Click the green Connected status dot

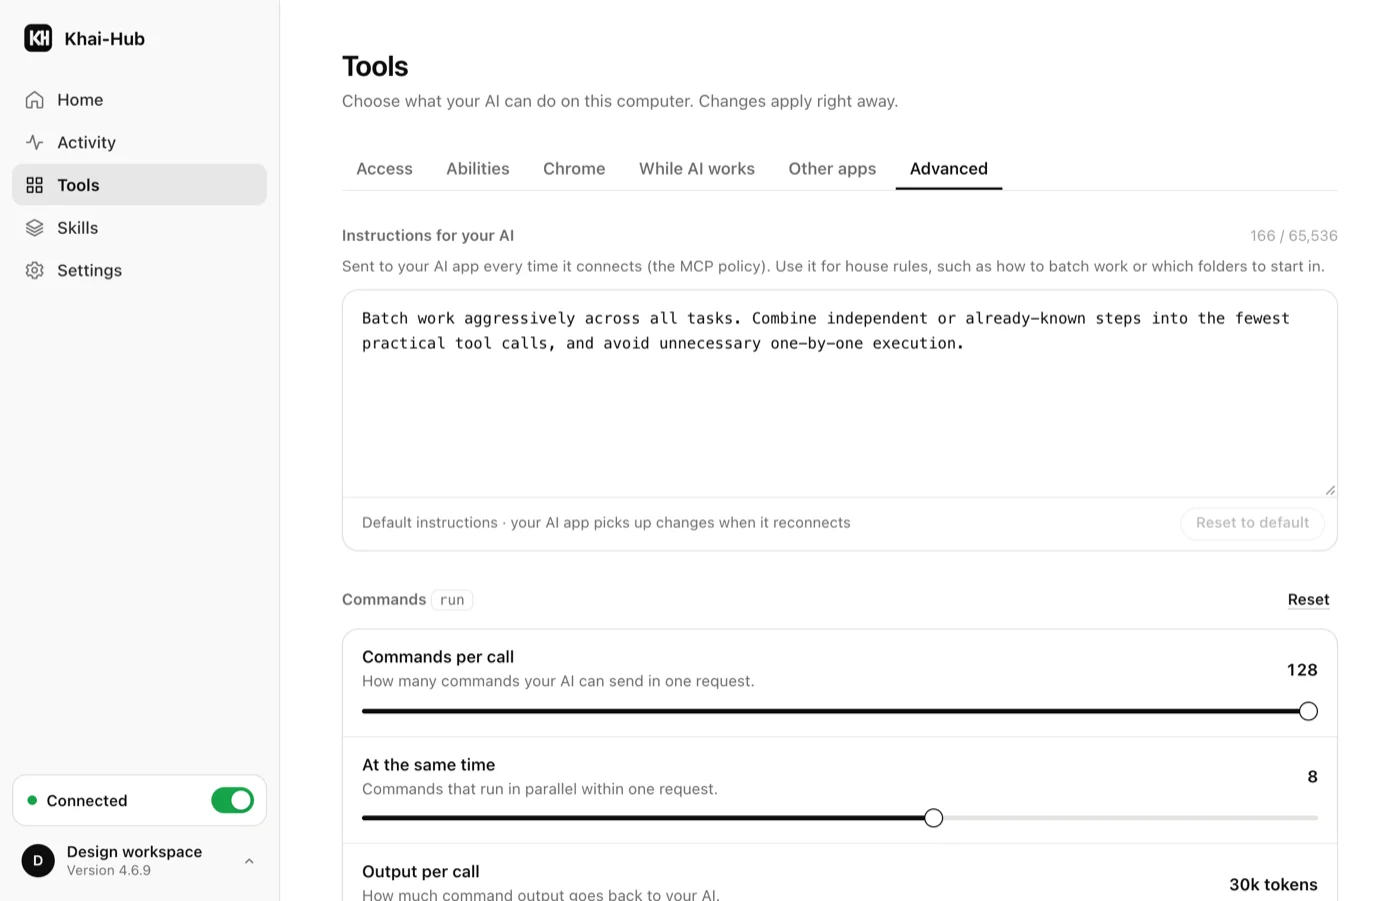[32, 800]
